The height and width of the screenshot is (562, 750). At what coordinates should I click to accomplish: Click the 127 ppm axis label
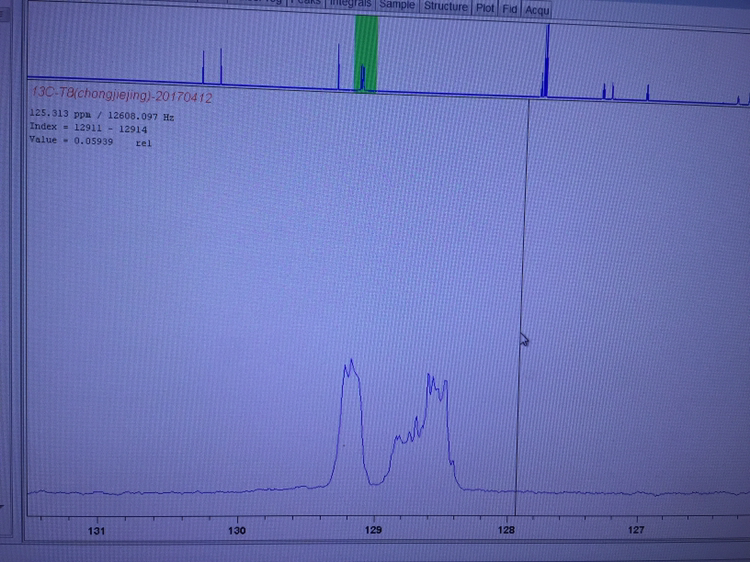point(636,529)
